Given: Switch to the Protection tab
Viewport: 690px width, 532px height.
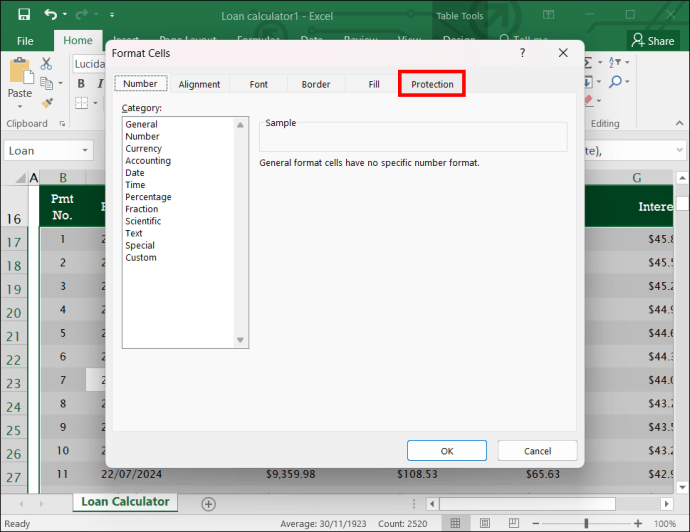Looking at the screenshot, I should click(432, 84).
